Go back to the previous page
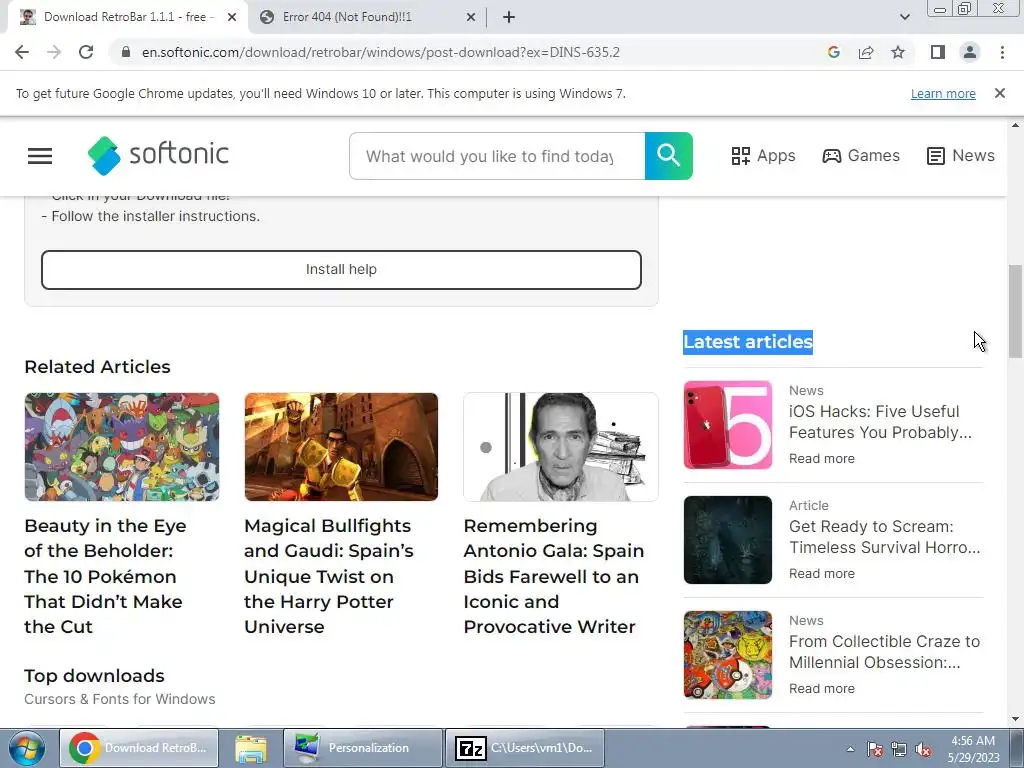The image size is (1024, 768). (22, 52)
